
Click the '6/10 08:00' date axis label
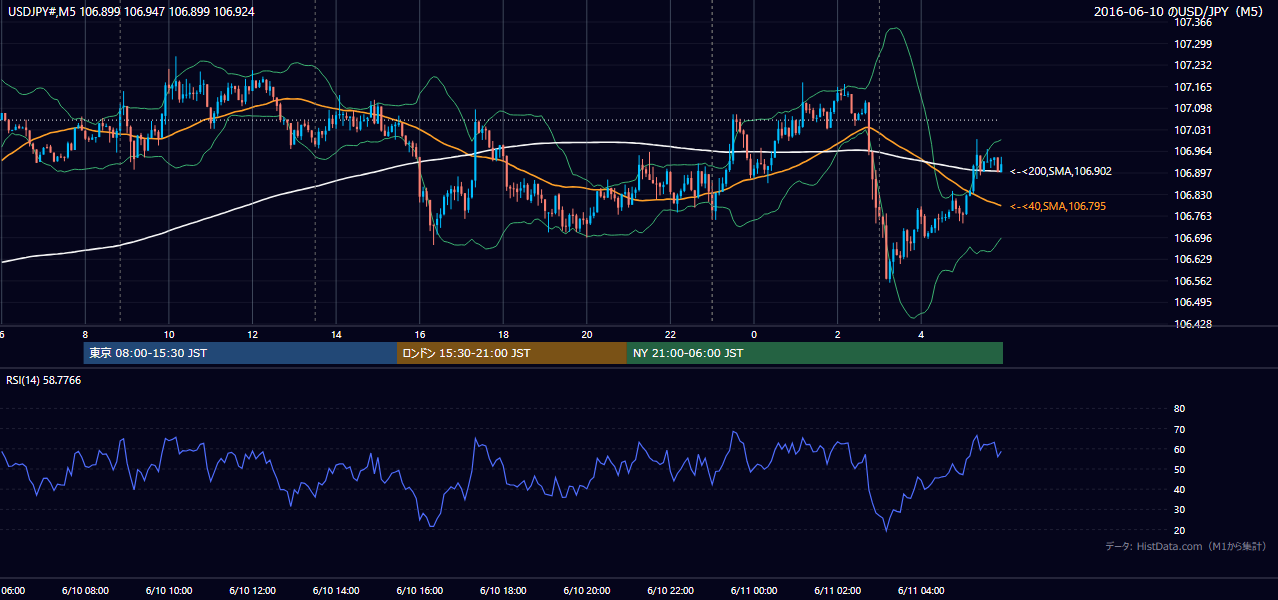[85, 590]
